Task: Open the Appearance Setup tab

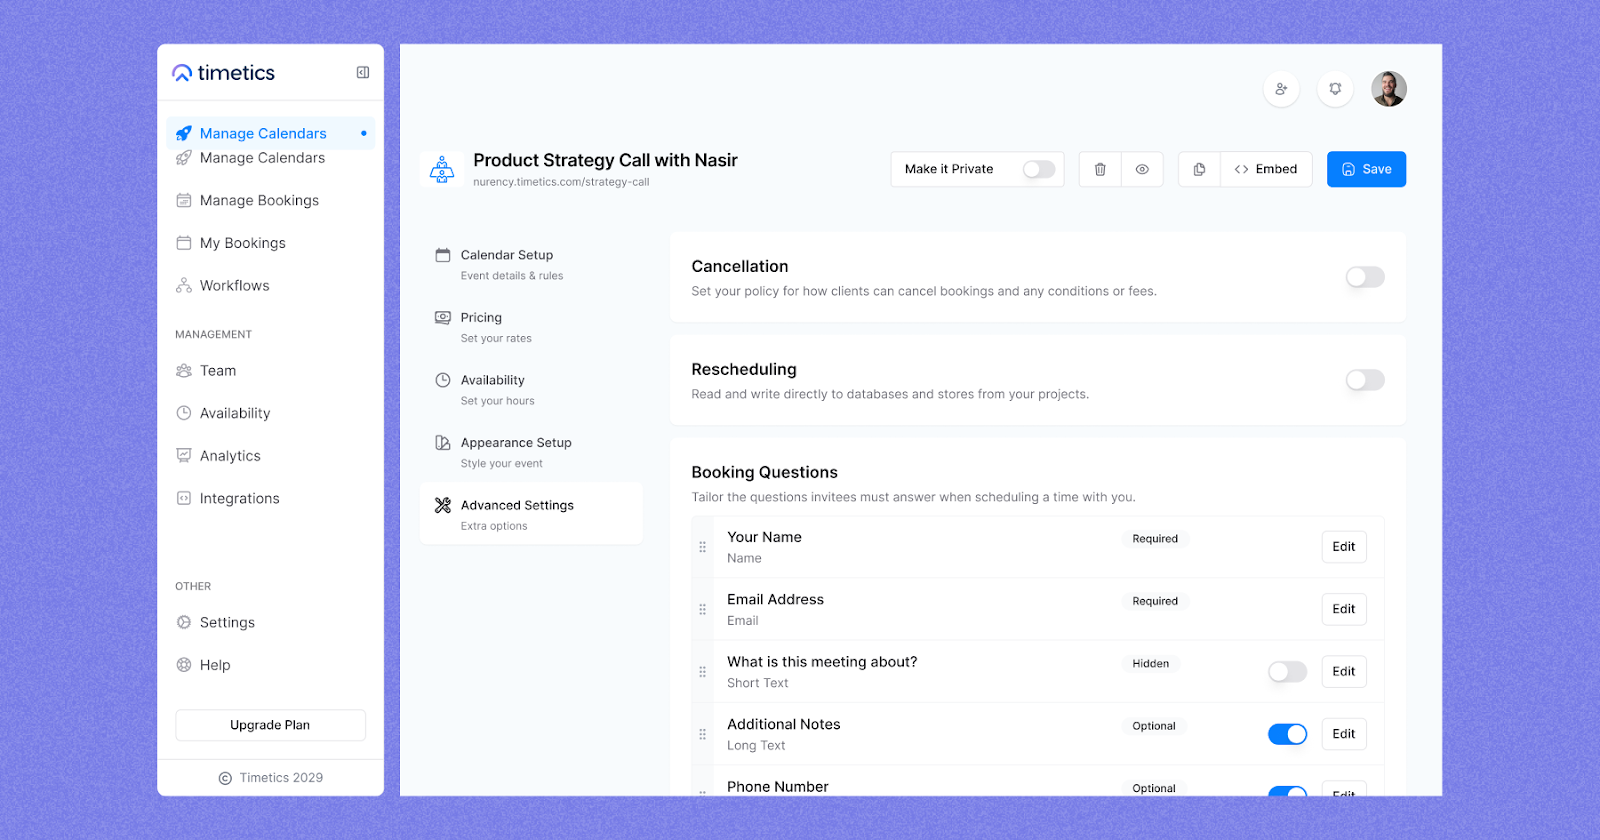Action: click(531, 452)
